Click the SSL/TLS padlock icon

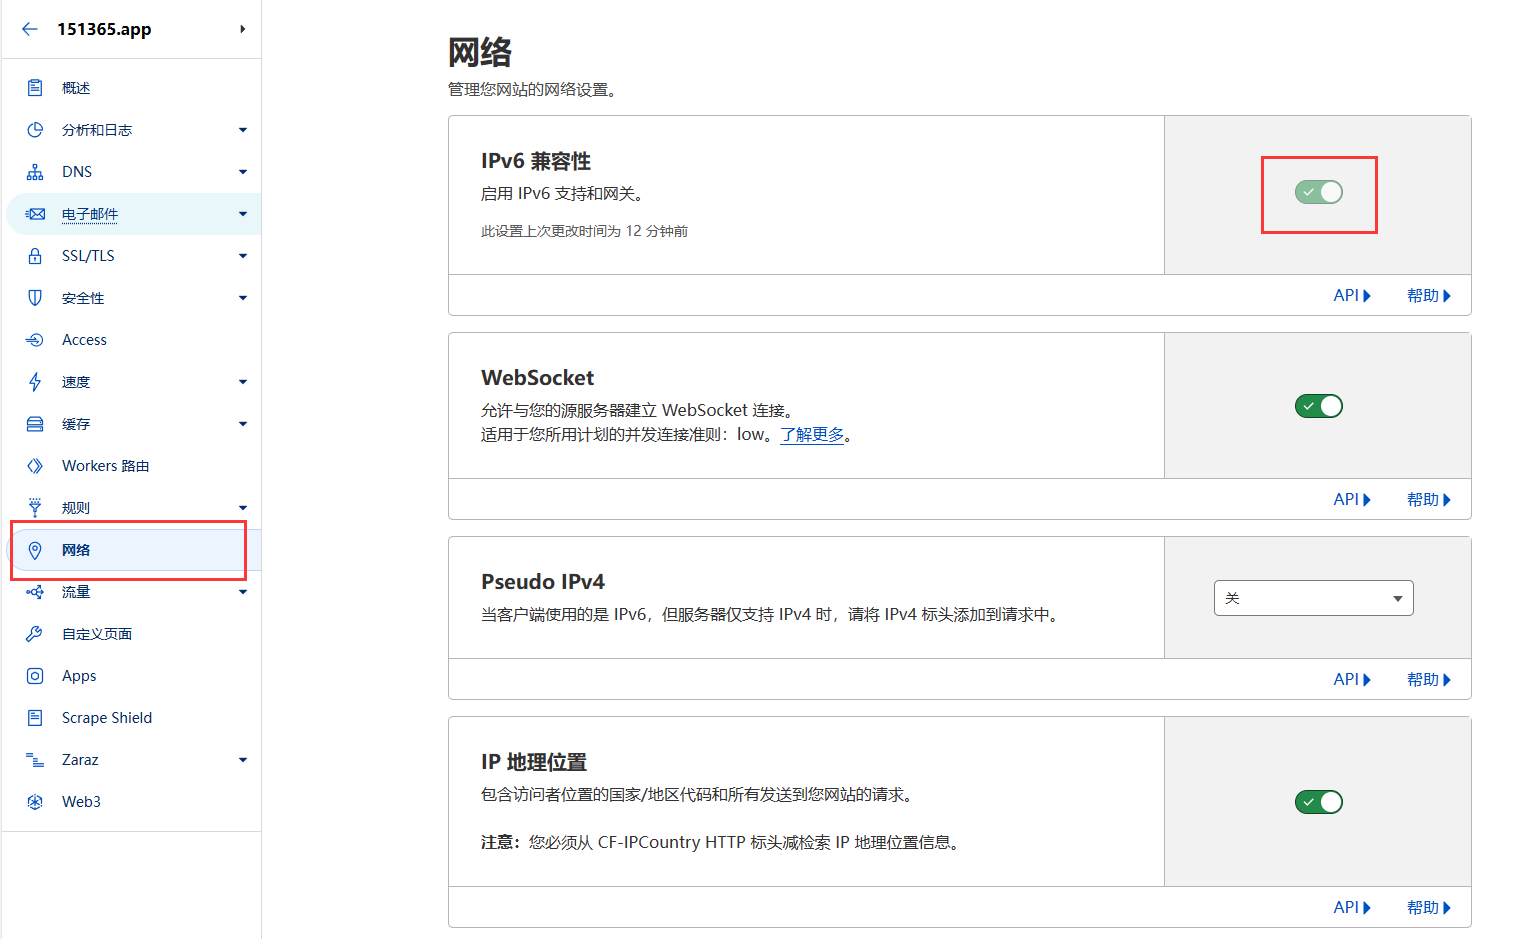click(35, 256)
